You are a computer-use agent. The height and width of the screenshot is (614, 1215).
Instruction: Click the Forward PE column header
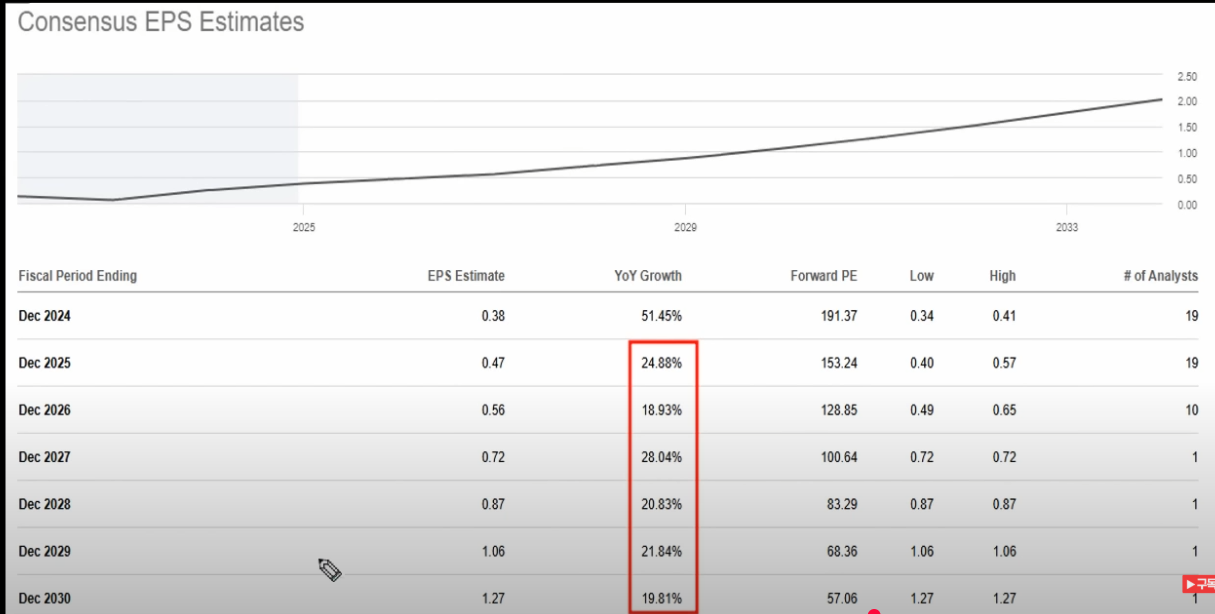pyautogui.click(x=823, y=276)
